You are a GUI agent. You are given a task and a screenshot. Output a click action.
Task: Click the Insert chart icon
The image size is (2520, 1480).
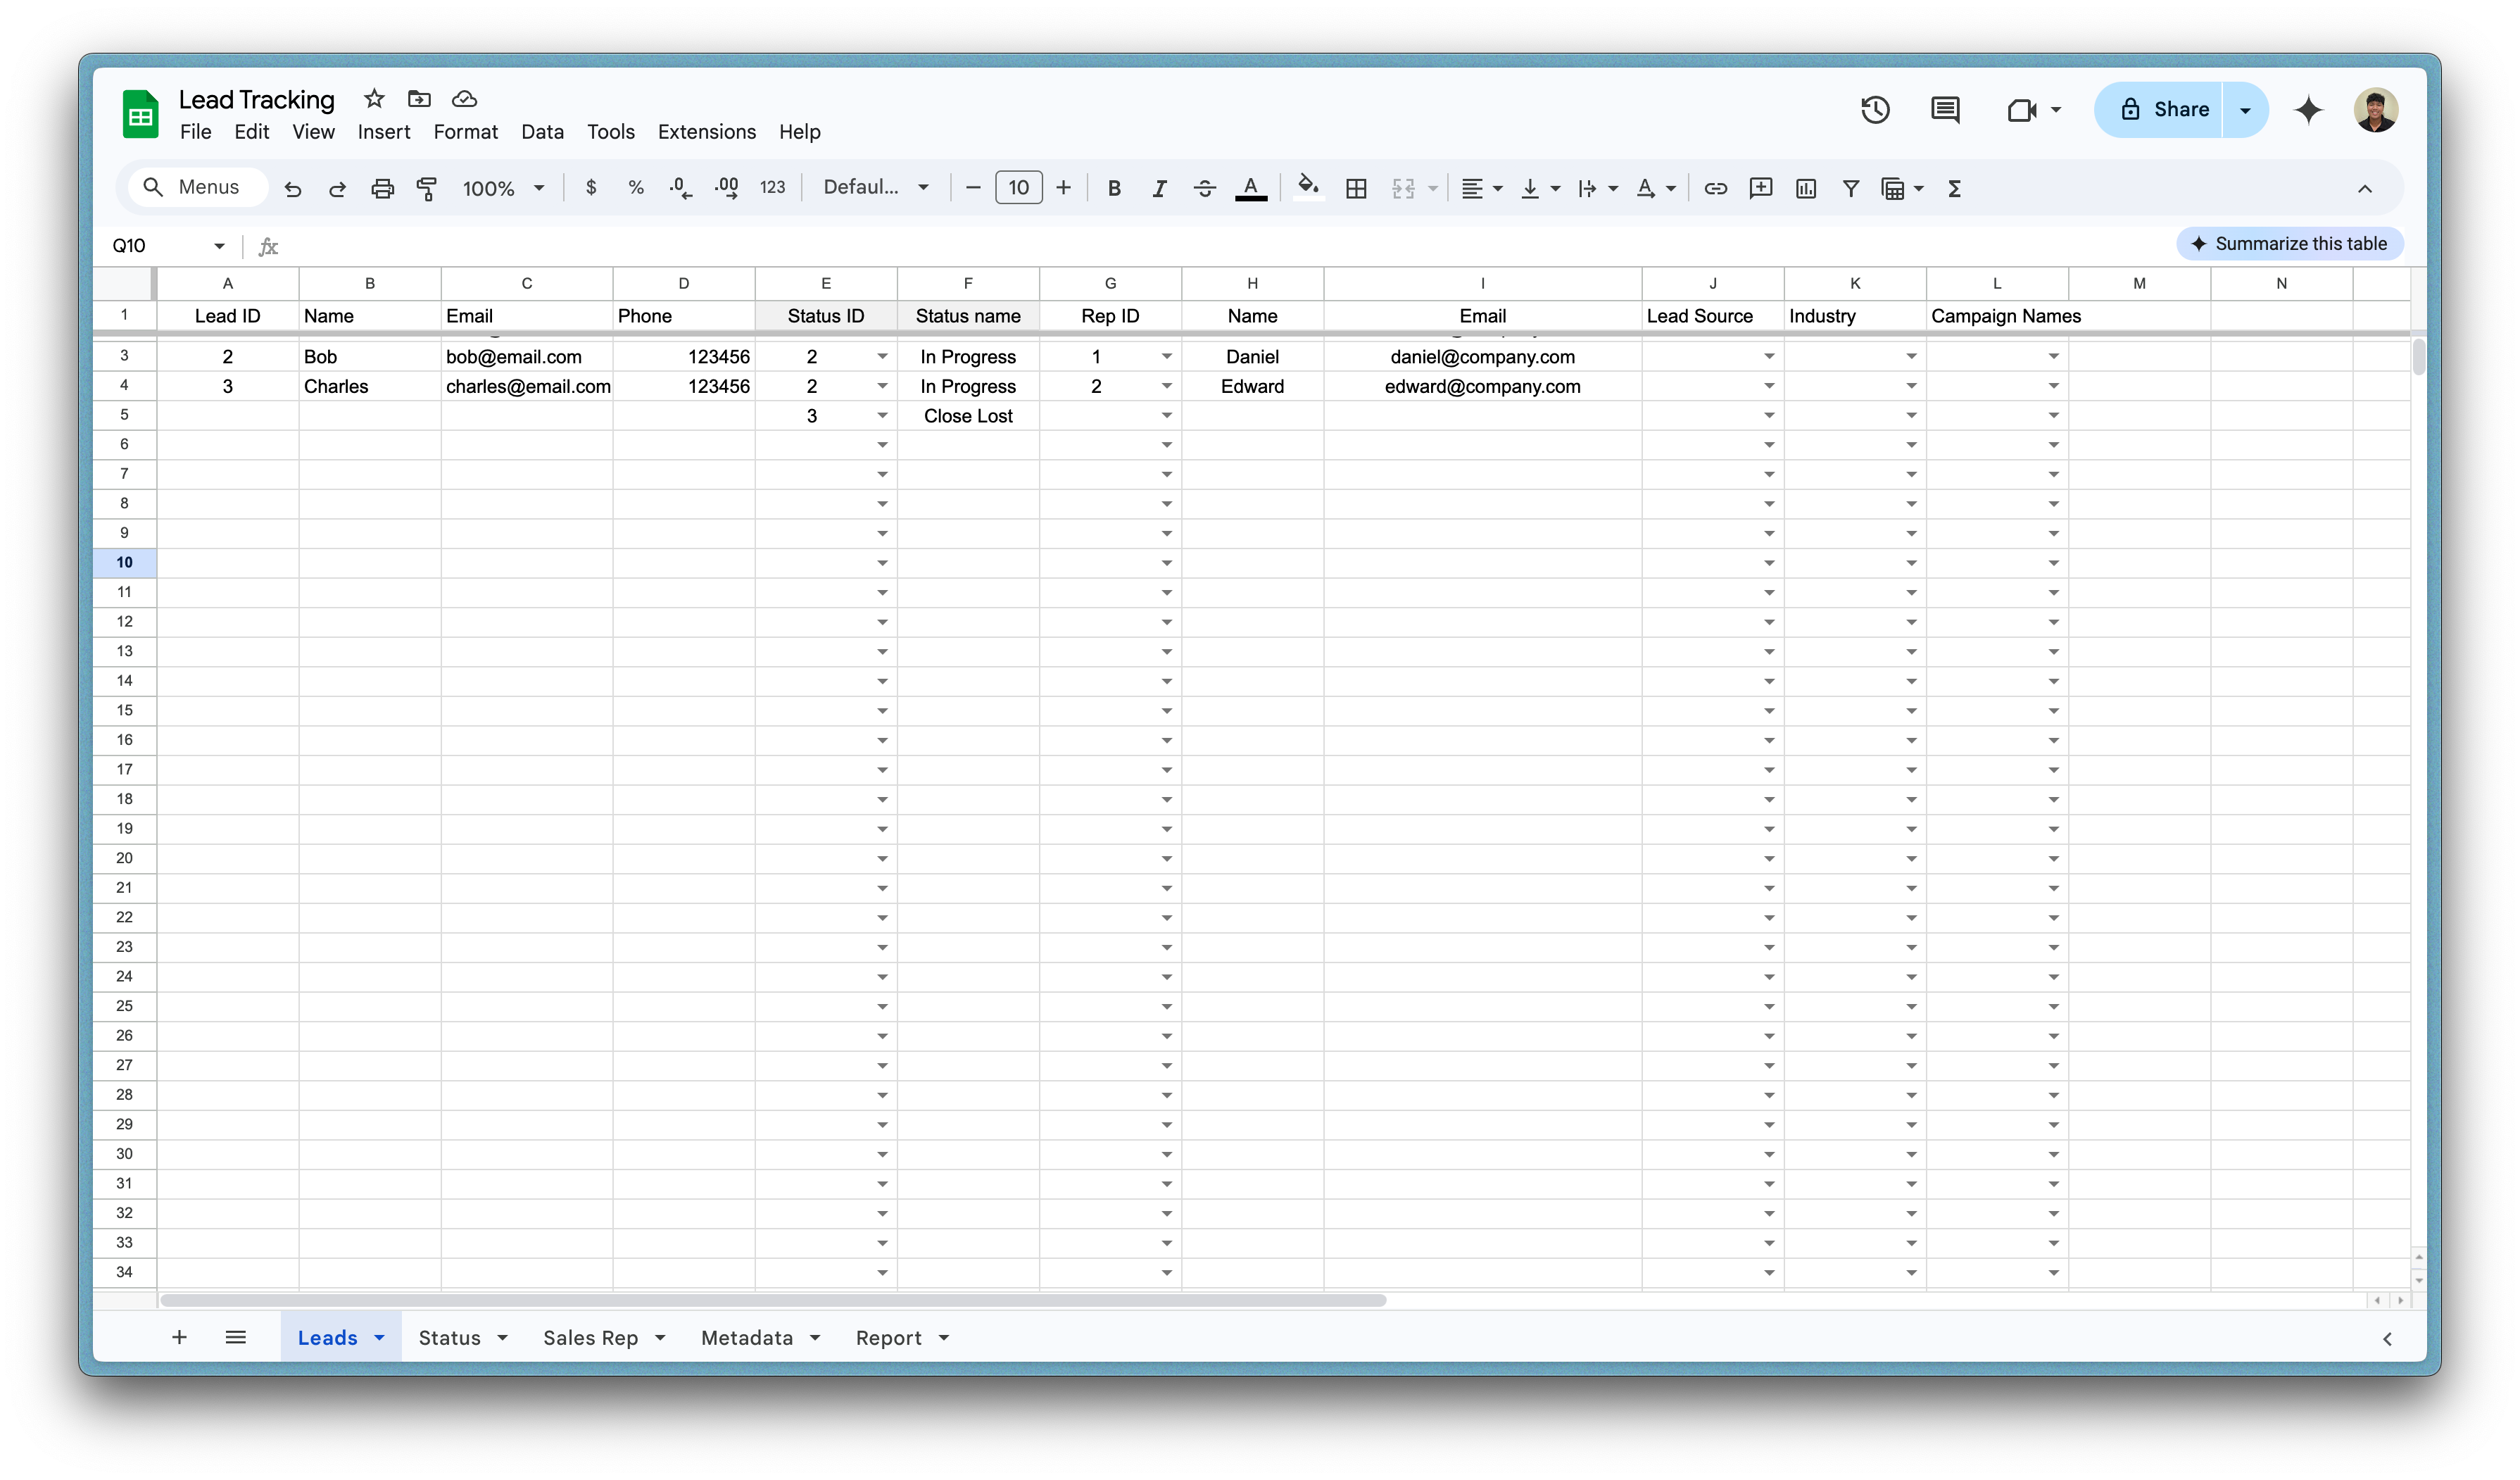(1805, 188)
